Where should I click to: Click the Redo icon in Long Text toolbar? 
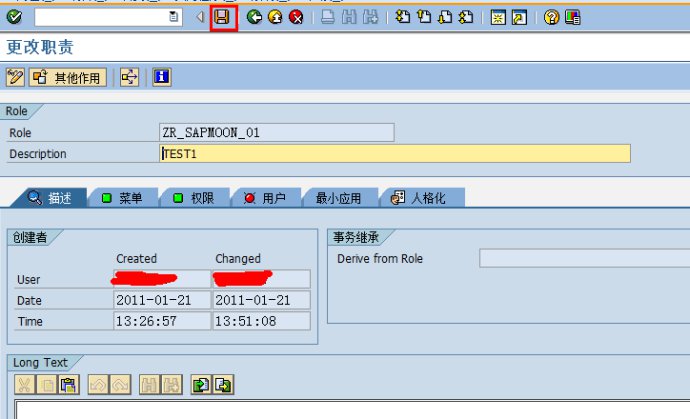pos(120,385)
